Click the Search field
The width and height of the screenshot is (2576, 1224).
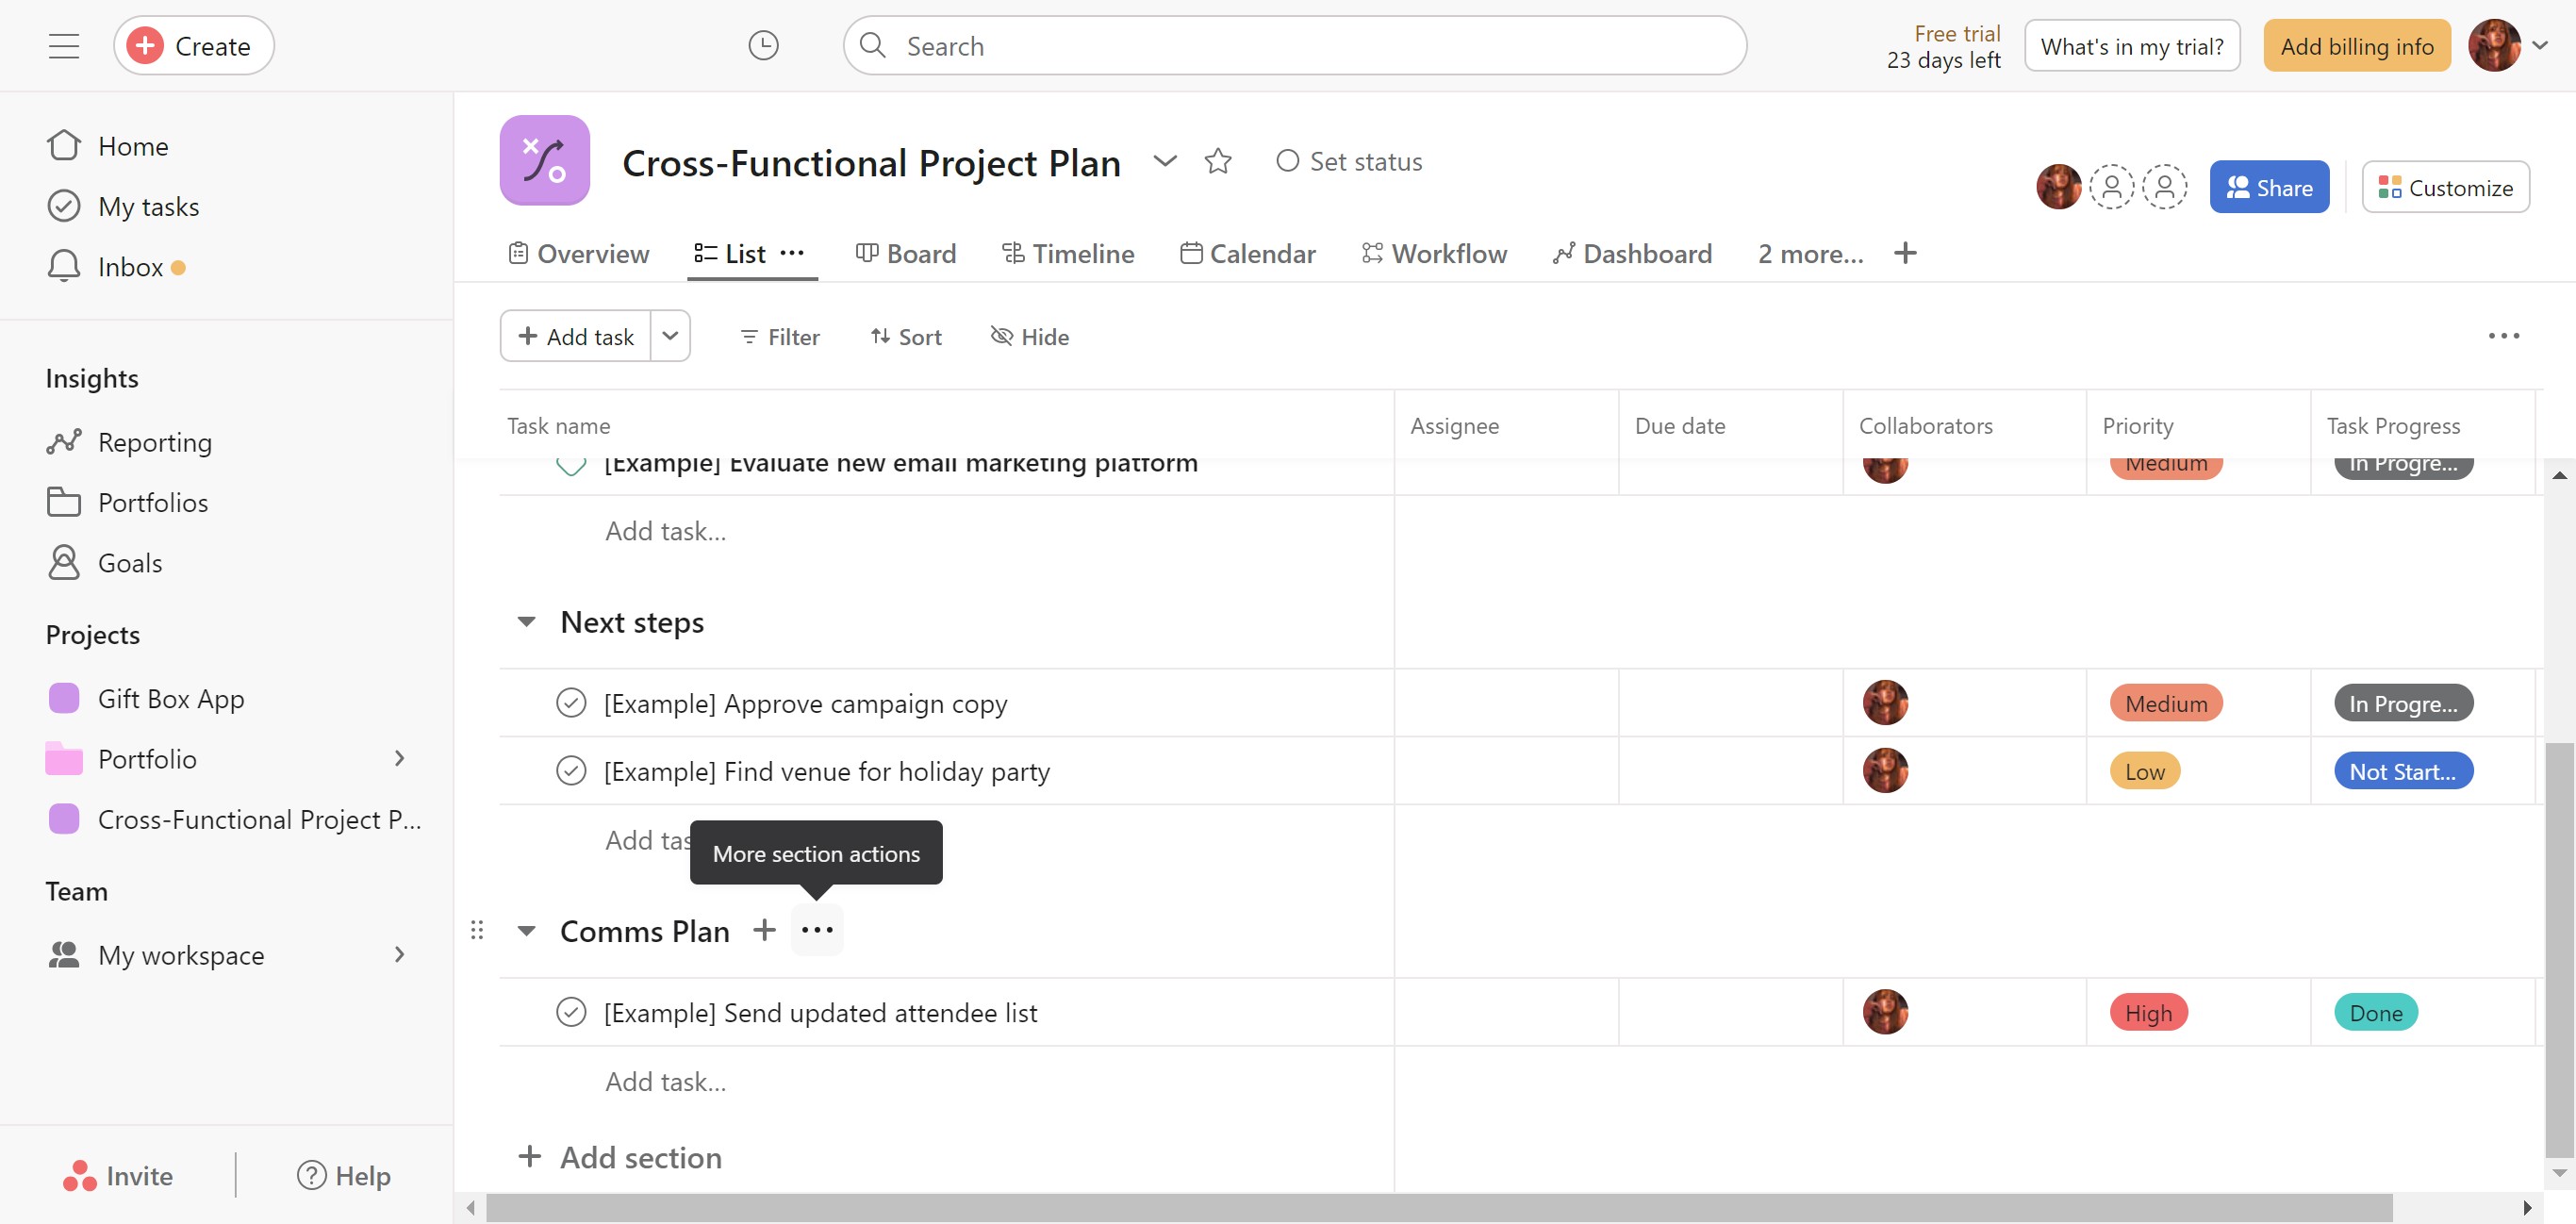1295,46
